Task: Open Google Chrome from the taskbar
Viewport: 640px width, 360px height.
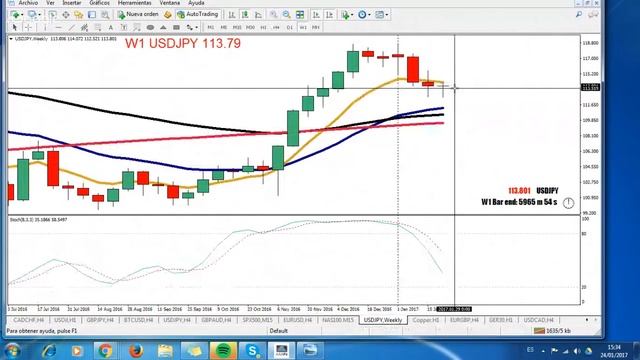Action: coord(105,351)
